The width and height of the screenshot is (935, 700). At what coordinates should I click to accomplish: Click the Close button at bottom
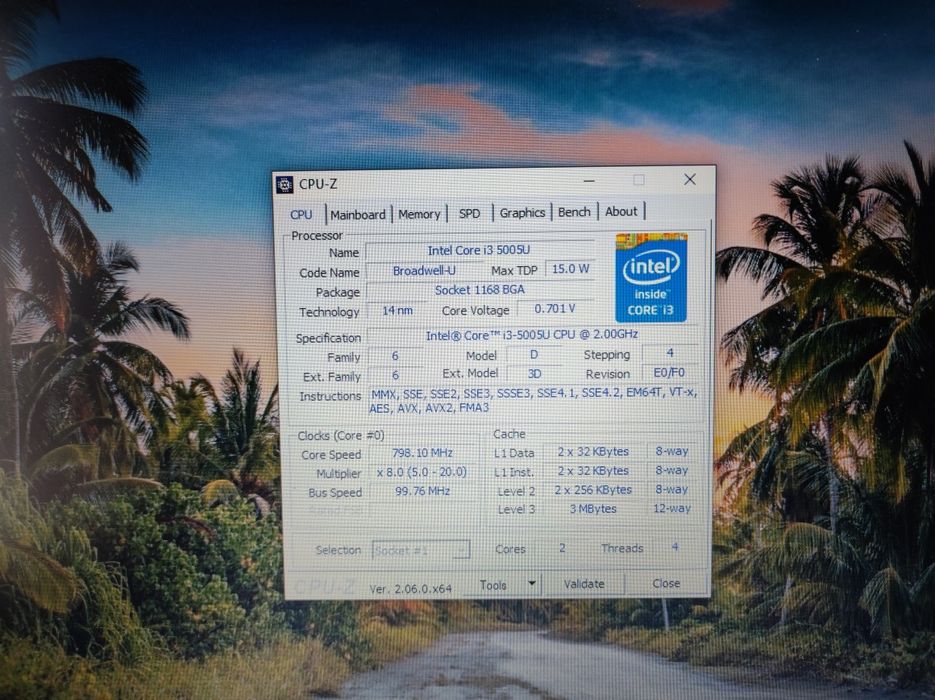666,583
